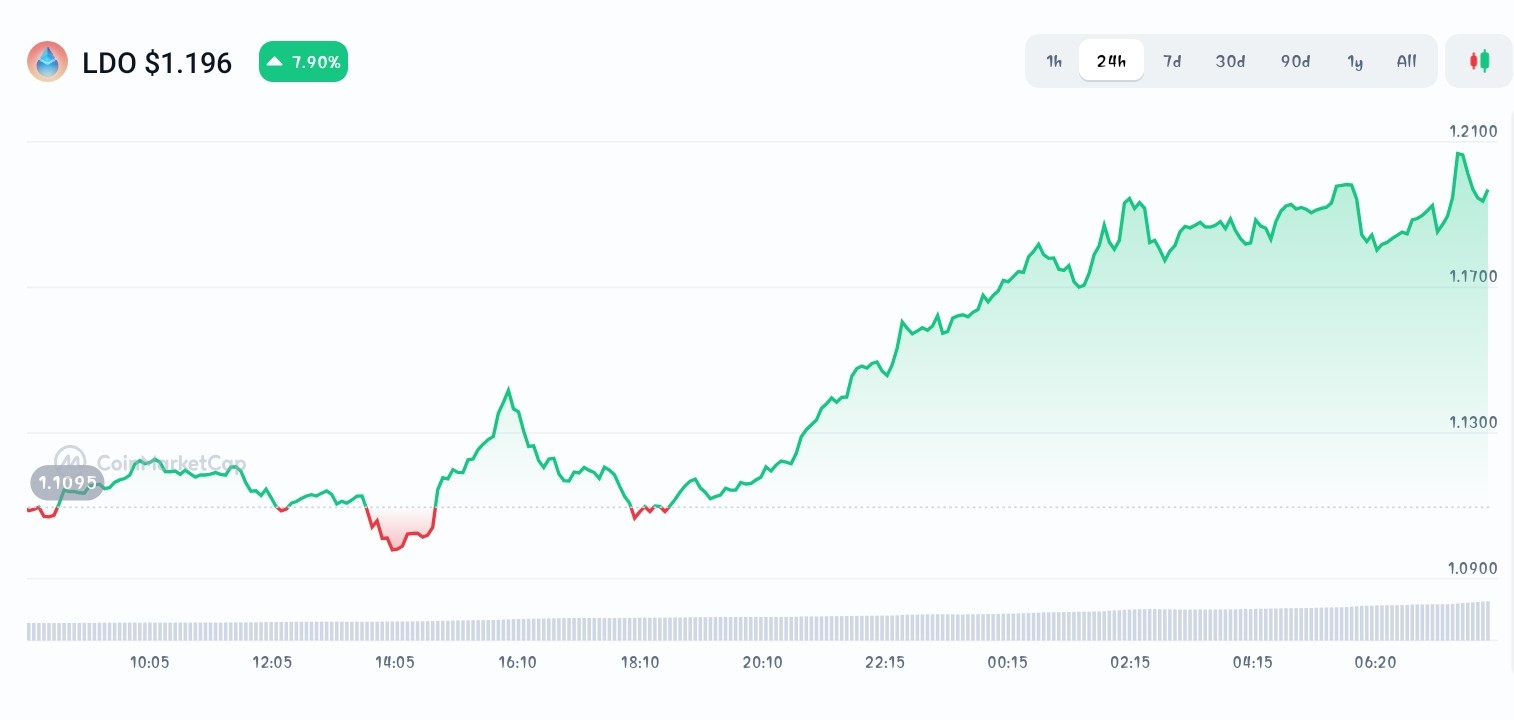Click the 18:10 time axis label

click(640, 662)
